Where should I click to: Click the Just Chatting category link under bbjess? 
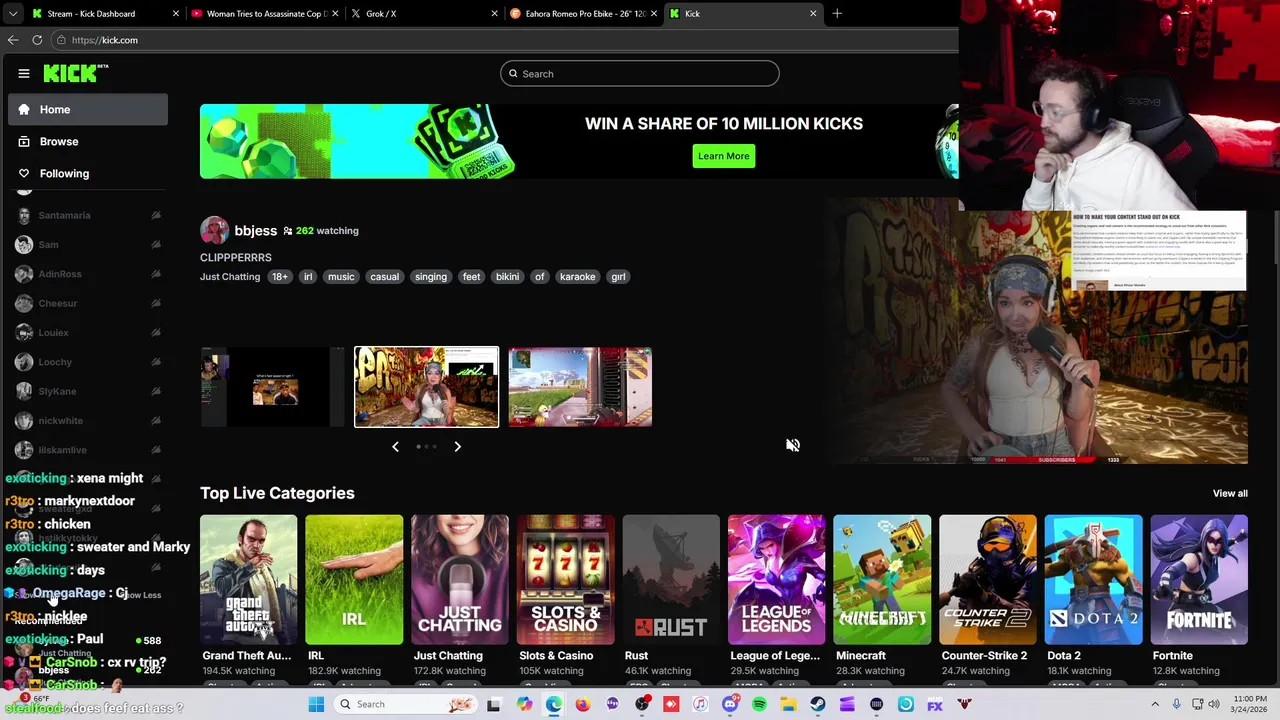230,277
